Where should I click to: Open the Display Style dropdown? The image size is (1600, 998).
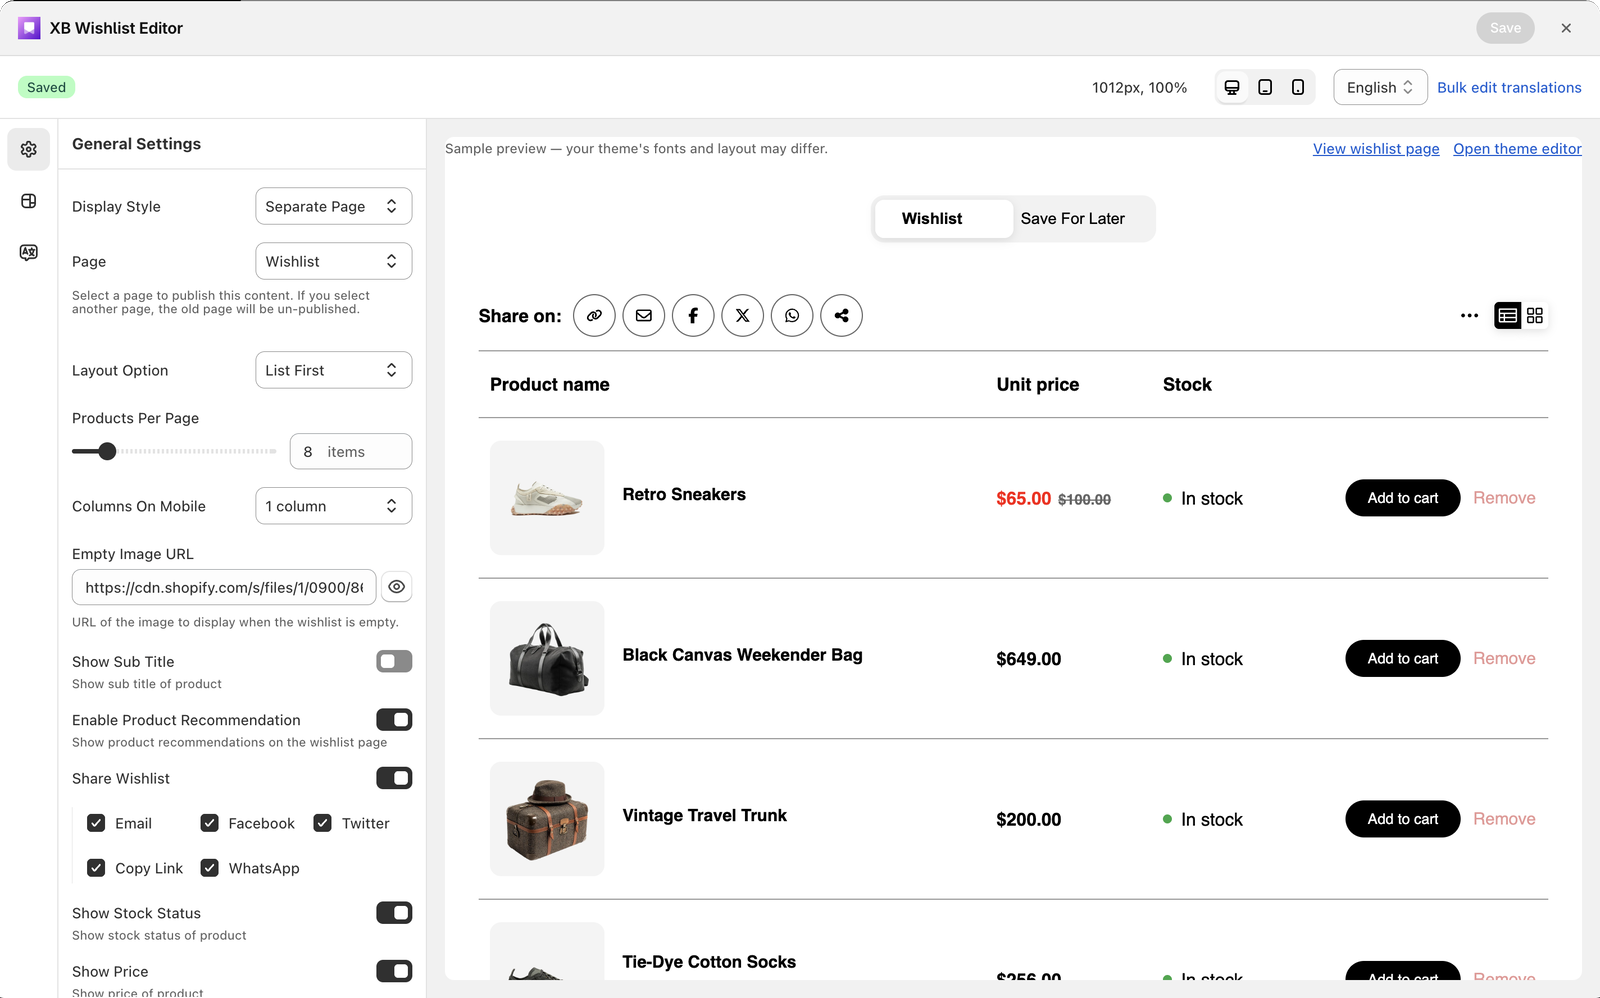pos(334,206)
